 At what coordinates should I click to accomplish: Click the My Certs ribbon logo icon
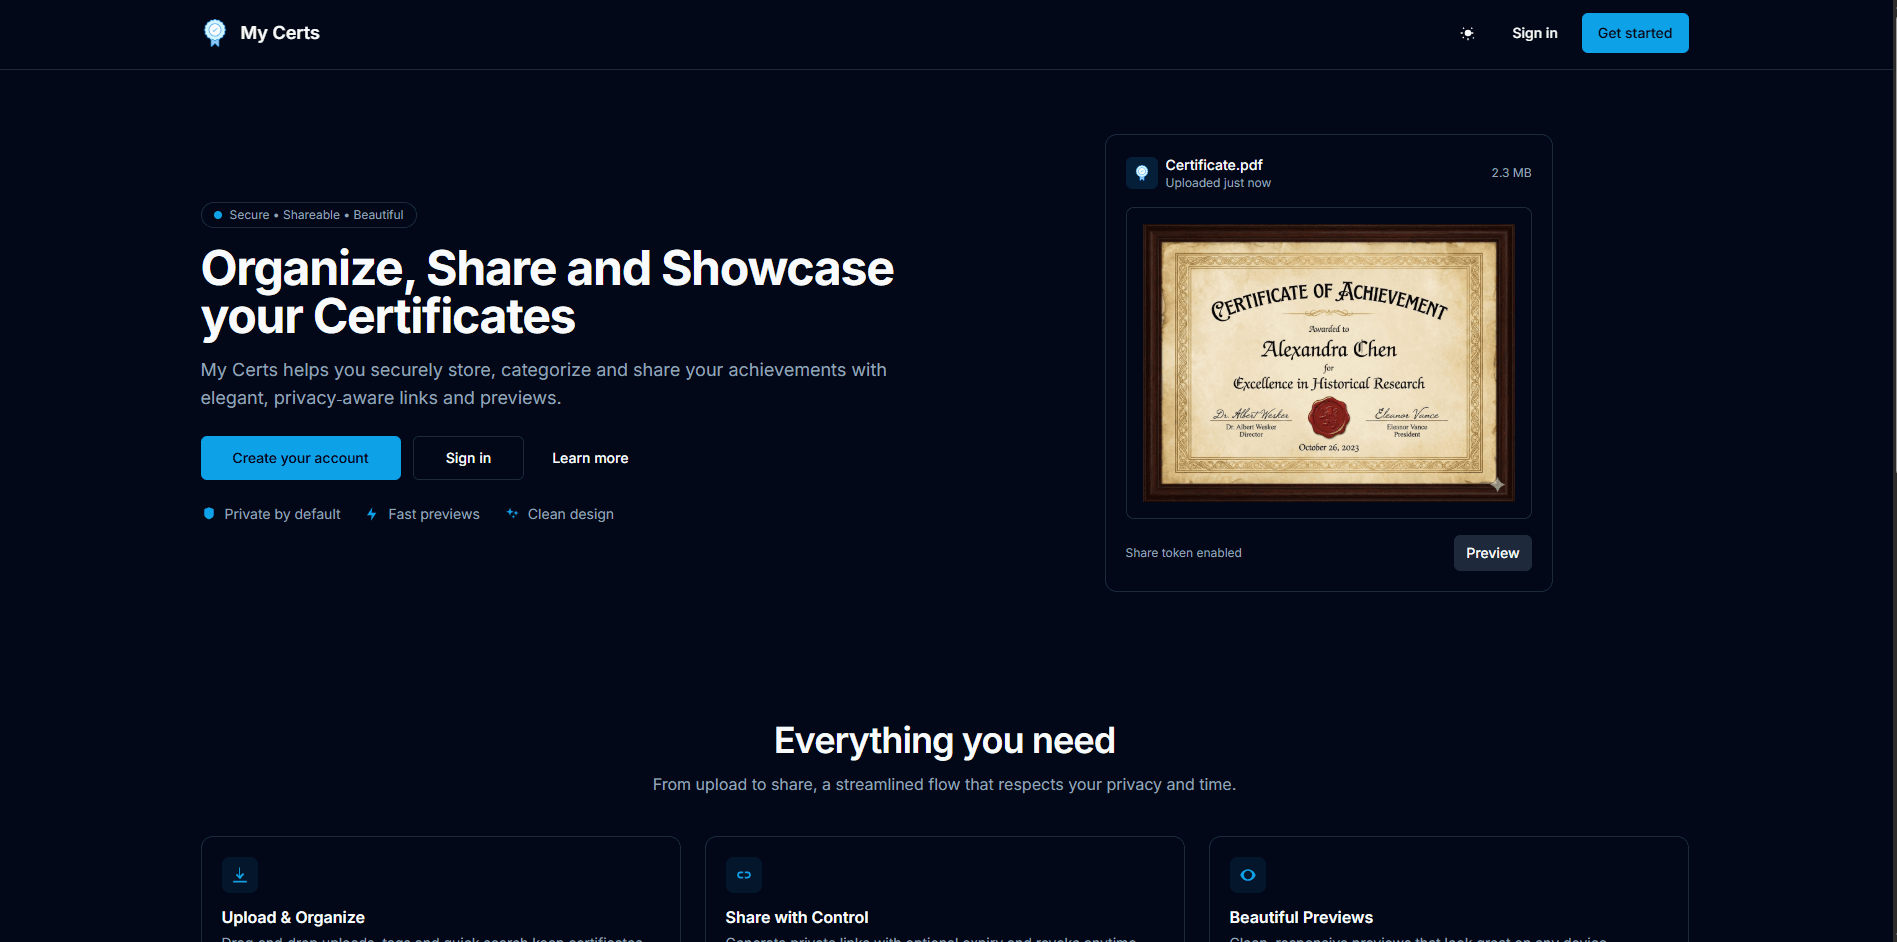[215, 32]
